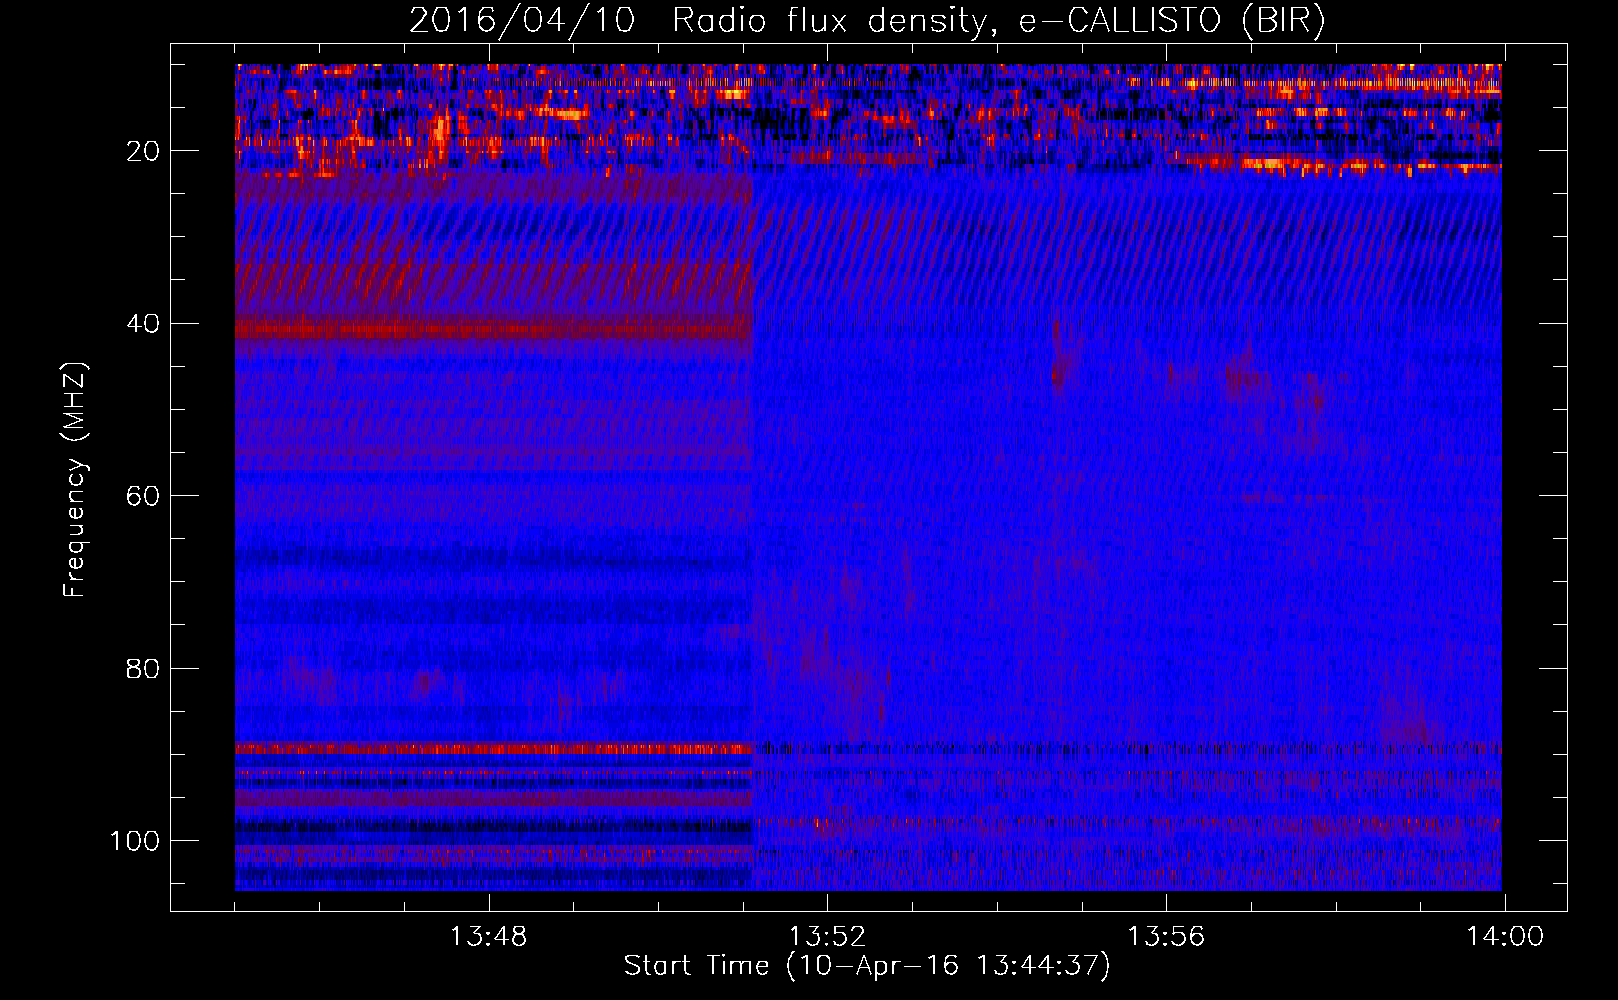Viewport: 1618px width, 1000px height.
Task: Click the 20 frequency tick label
Action: [x=143, y=151]
